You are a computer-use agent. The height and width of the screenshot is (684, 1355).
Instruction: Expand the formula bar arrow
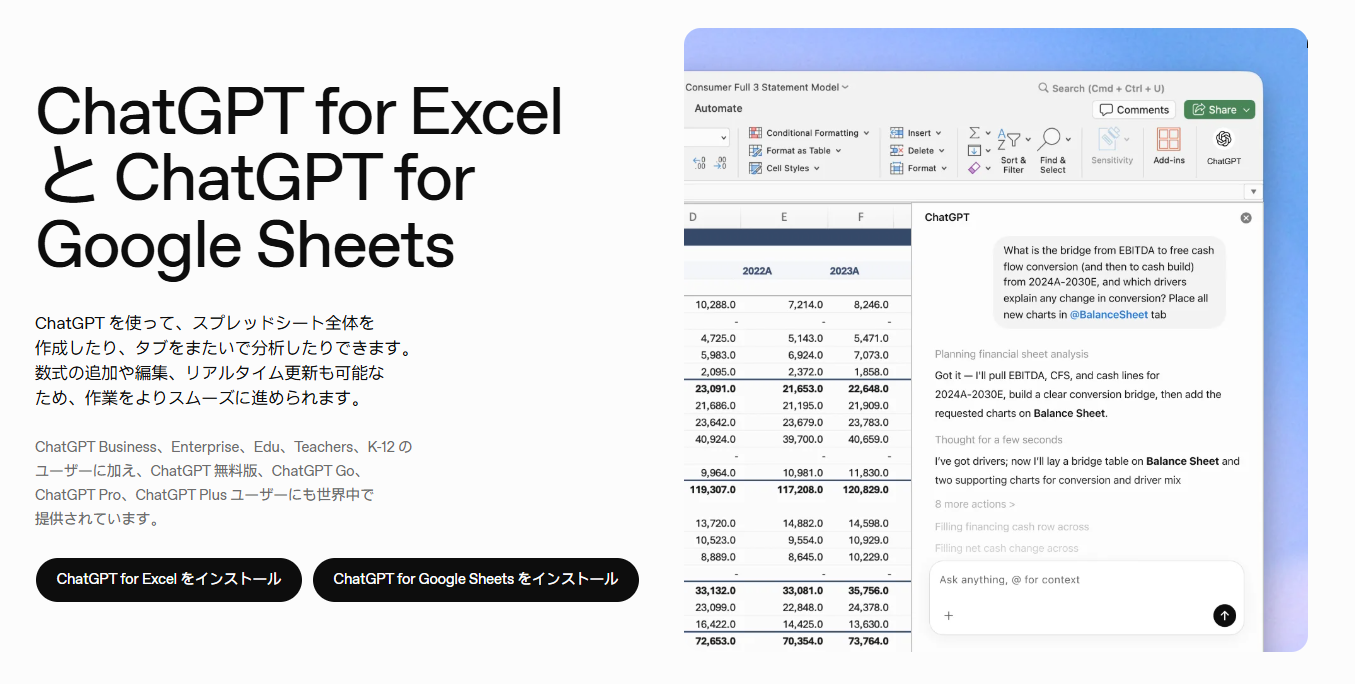pyautogui.click(x=1253, y=192)
